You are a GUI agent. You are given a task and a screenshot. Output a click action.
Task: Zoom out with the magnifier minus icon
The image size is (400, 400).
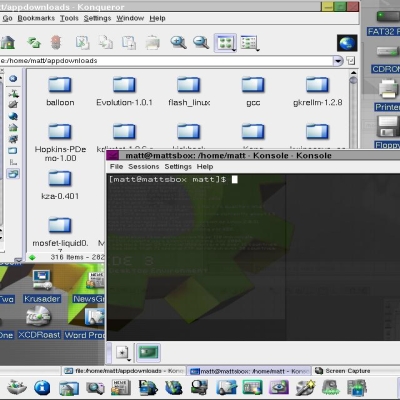(201, 43)
